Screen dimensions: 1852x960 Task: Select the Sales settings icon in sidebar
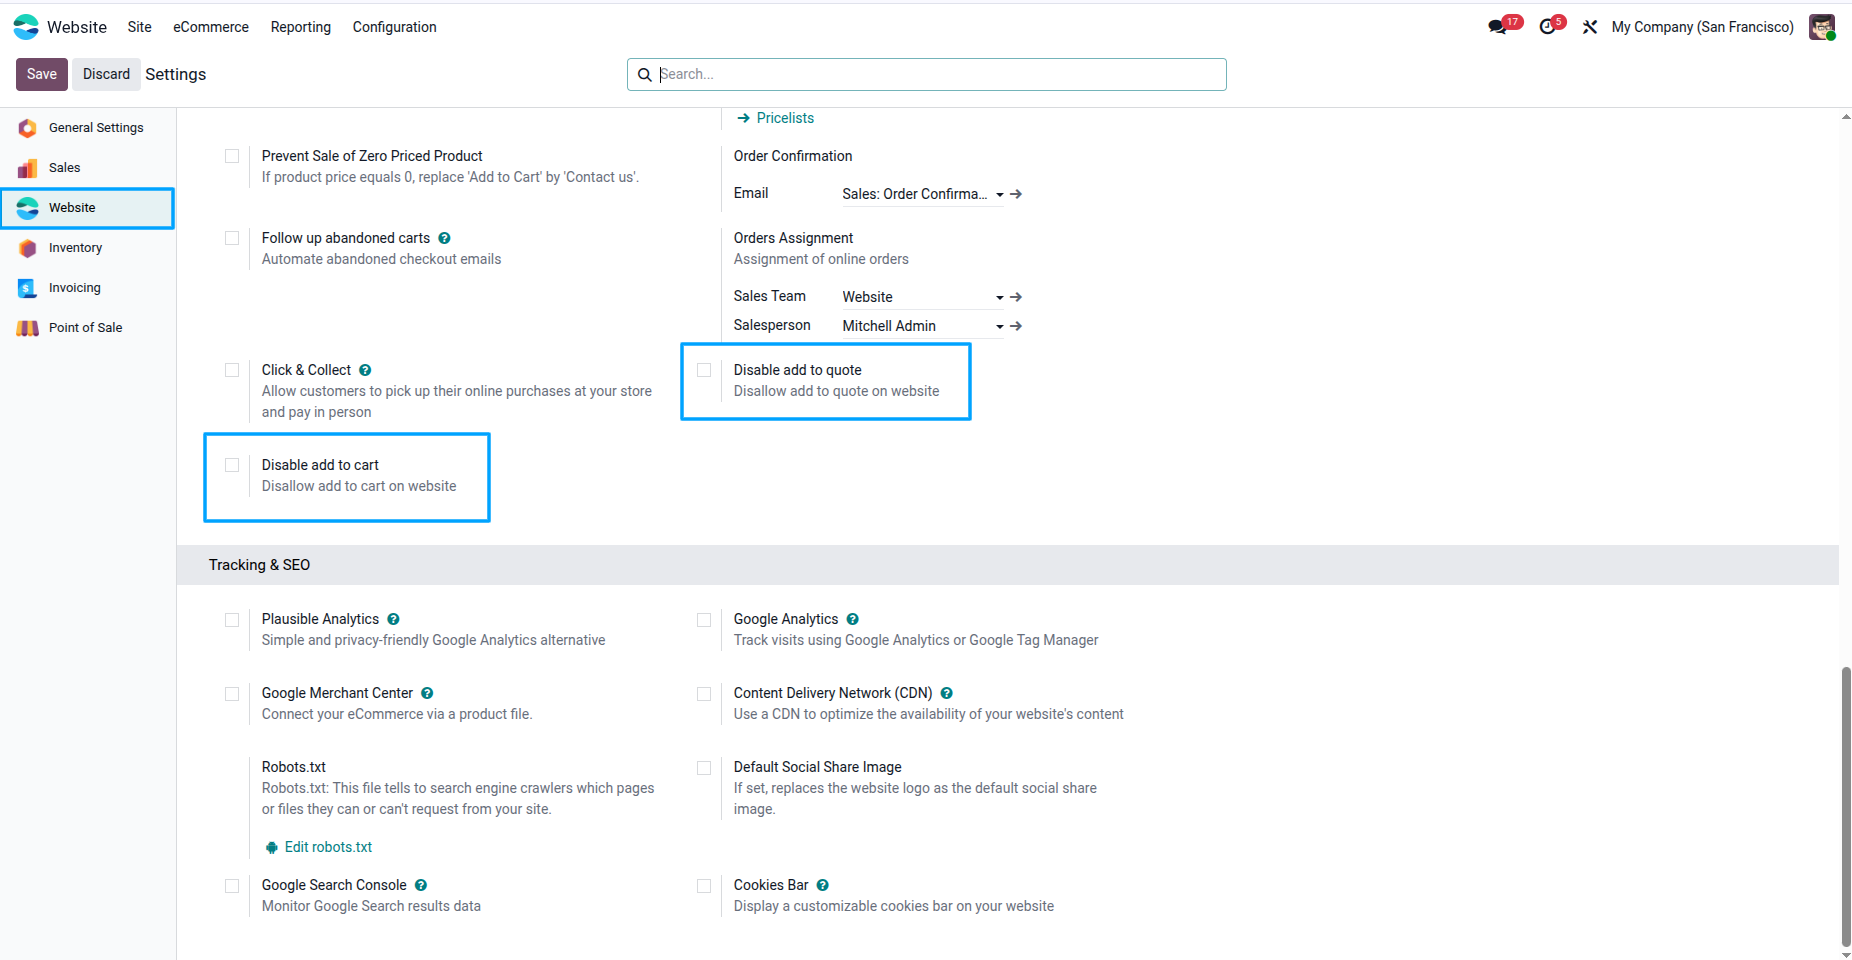27,167
